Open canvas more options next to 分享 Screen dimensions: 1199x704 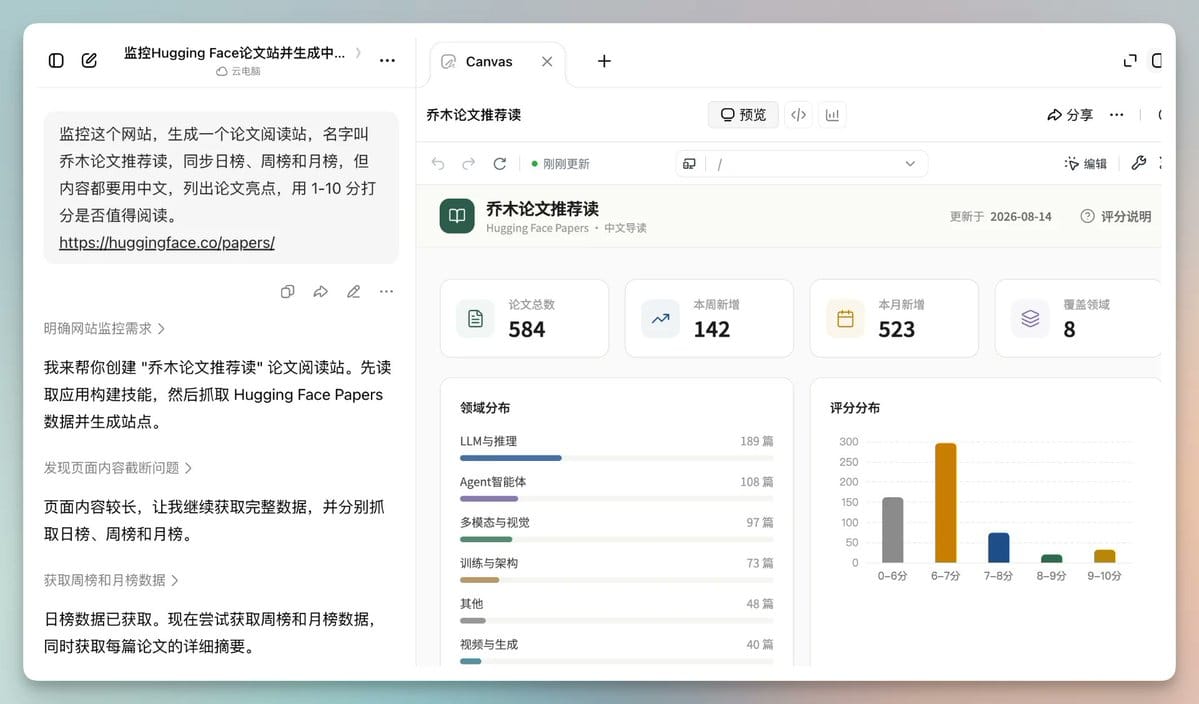click(x=1116, y=115)
